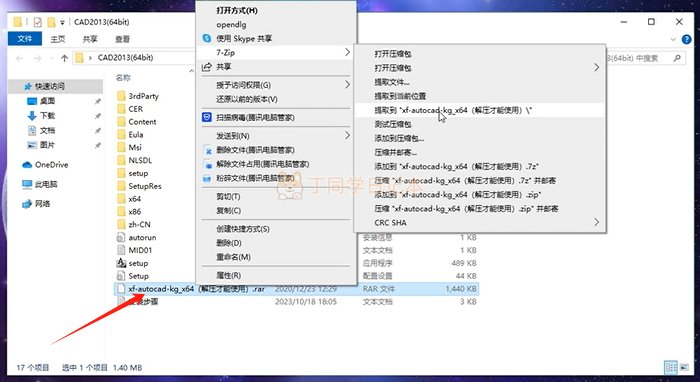This screenshot has height=382, width=700.
Task: Click the Eula folder icon
Action: 121,135
